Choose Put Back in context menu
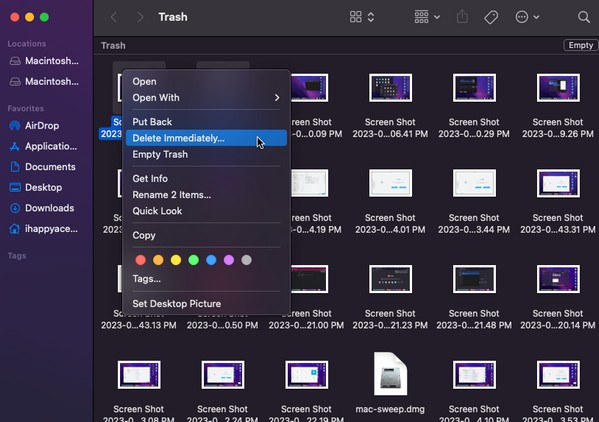The image size is (599, 422). [x=206, y=122]
